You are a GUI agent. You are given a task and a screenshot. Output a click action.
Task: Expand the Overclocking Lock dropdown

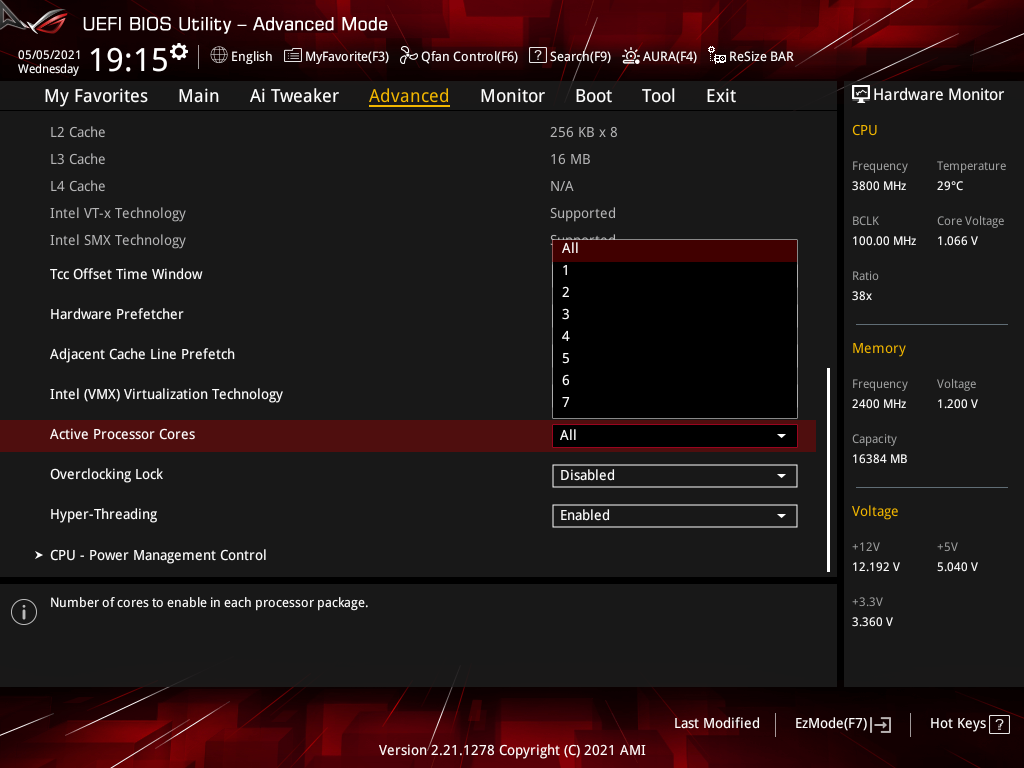tap(674, 475)
